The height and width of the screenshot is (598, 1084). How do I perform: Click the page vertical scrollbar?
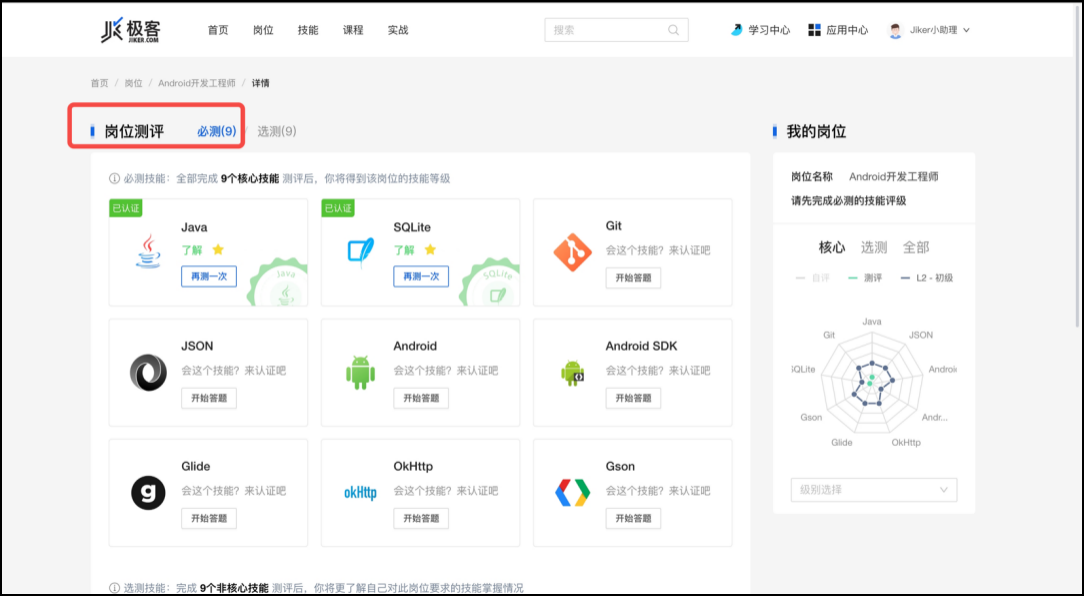pyautogui.click(x=1078, y=166)
